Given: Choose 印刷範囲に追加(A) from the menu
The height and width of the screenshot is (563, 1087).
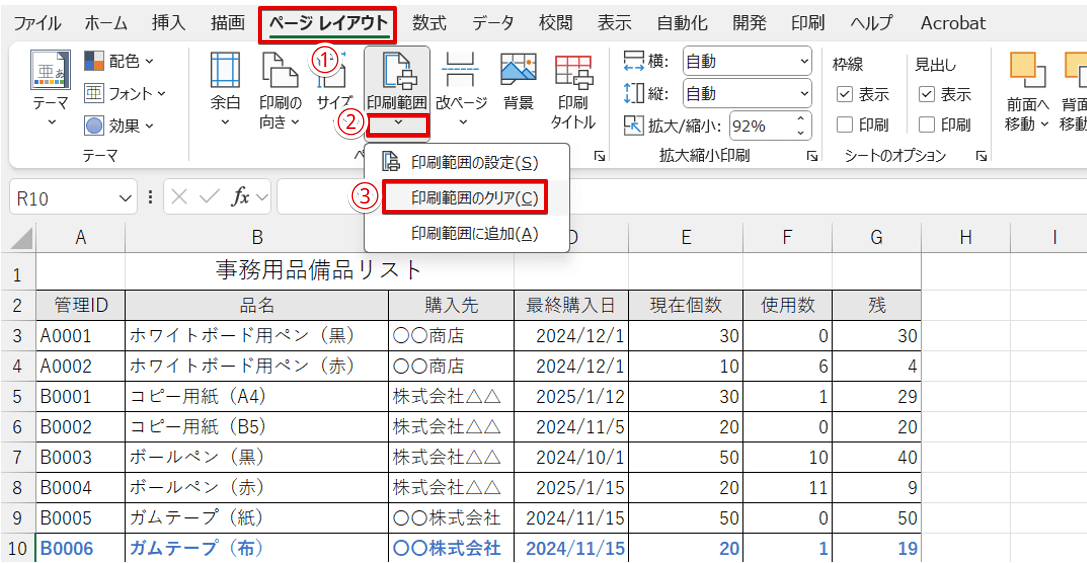Looking at the screenshot, I should pyautogui.click(x=467, y=233).
